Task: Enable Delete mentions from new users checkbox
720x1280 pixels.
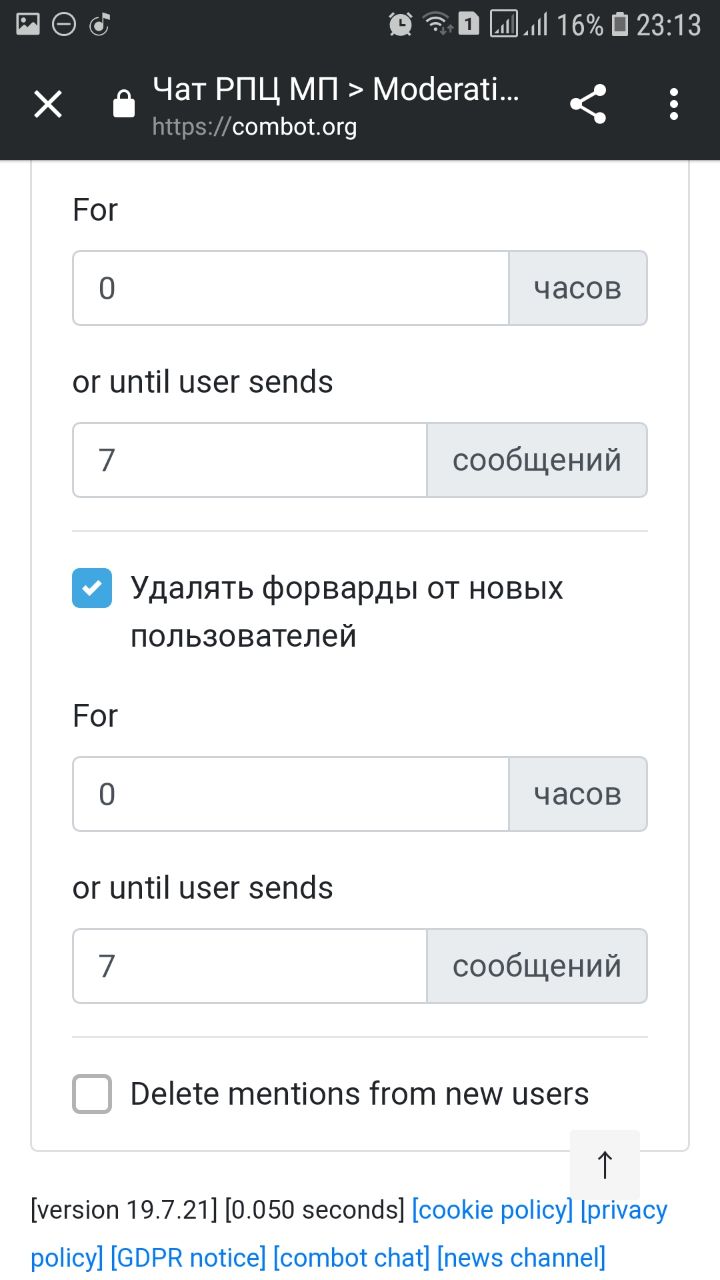Action: coord(92,1094)
